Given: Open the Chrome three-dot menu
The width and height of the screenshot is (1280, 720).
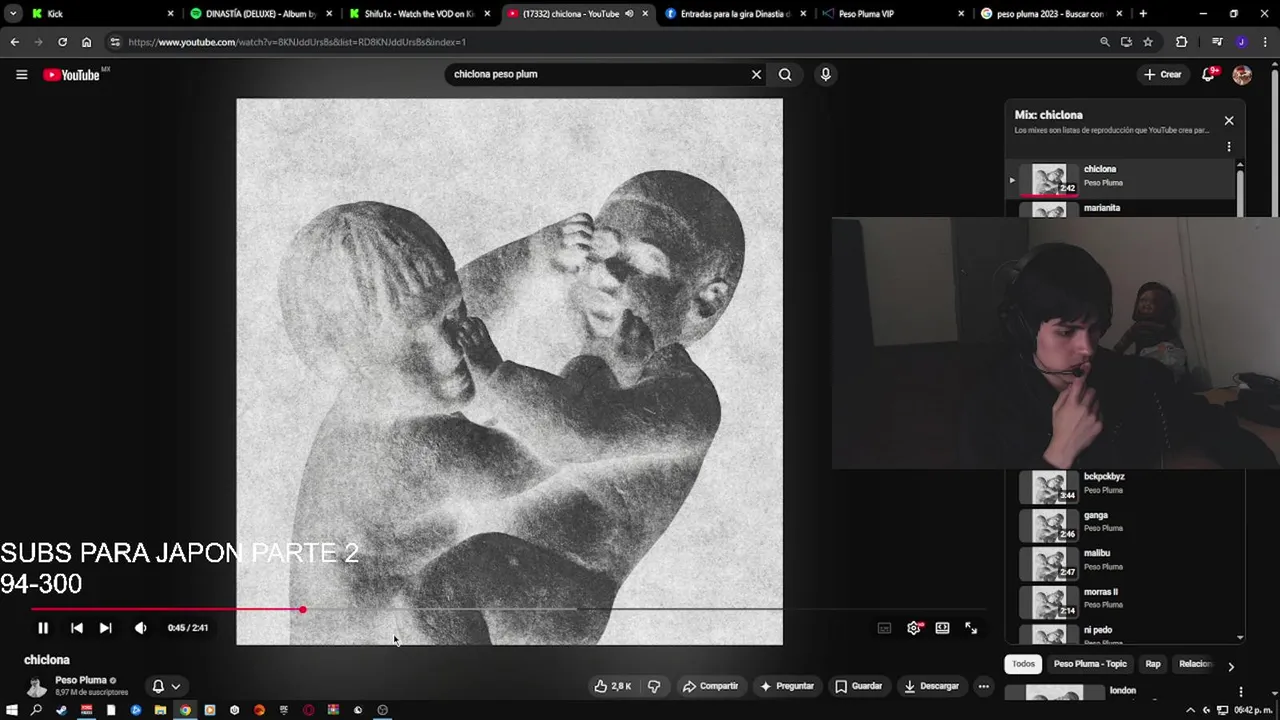Looking at the screenshot, I should click(x=1265, y=42).
